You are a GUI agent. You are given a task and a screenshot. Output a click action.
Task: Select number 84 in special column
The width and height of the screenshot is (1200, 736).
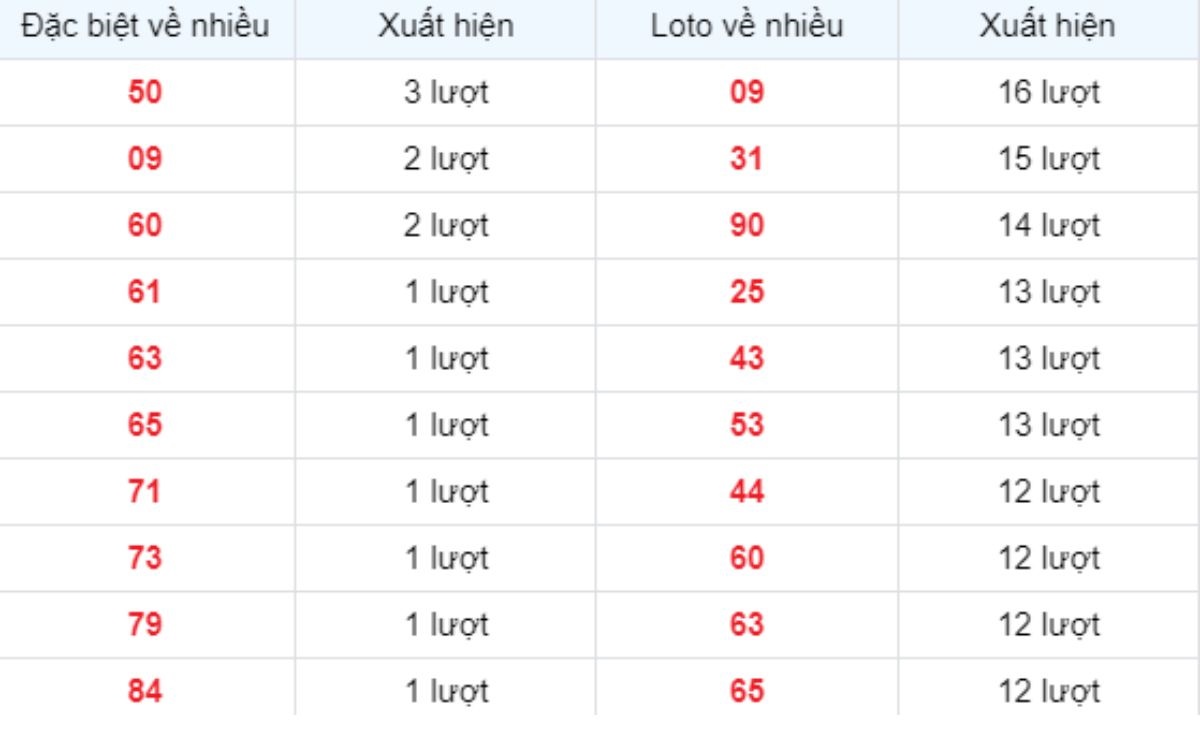pyautogui.click(x=145, y=691)
